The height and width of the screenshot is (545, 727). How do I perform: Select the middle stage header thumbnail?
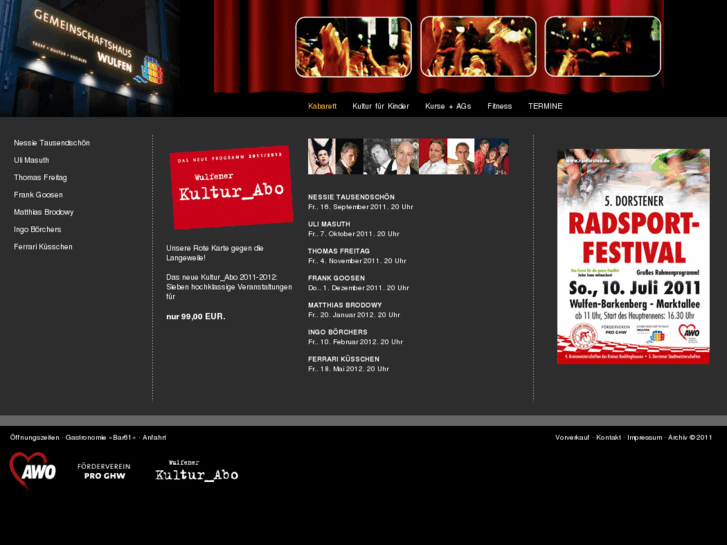(478, 47)
